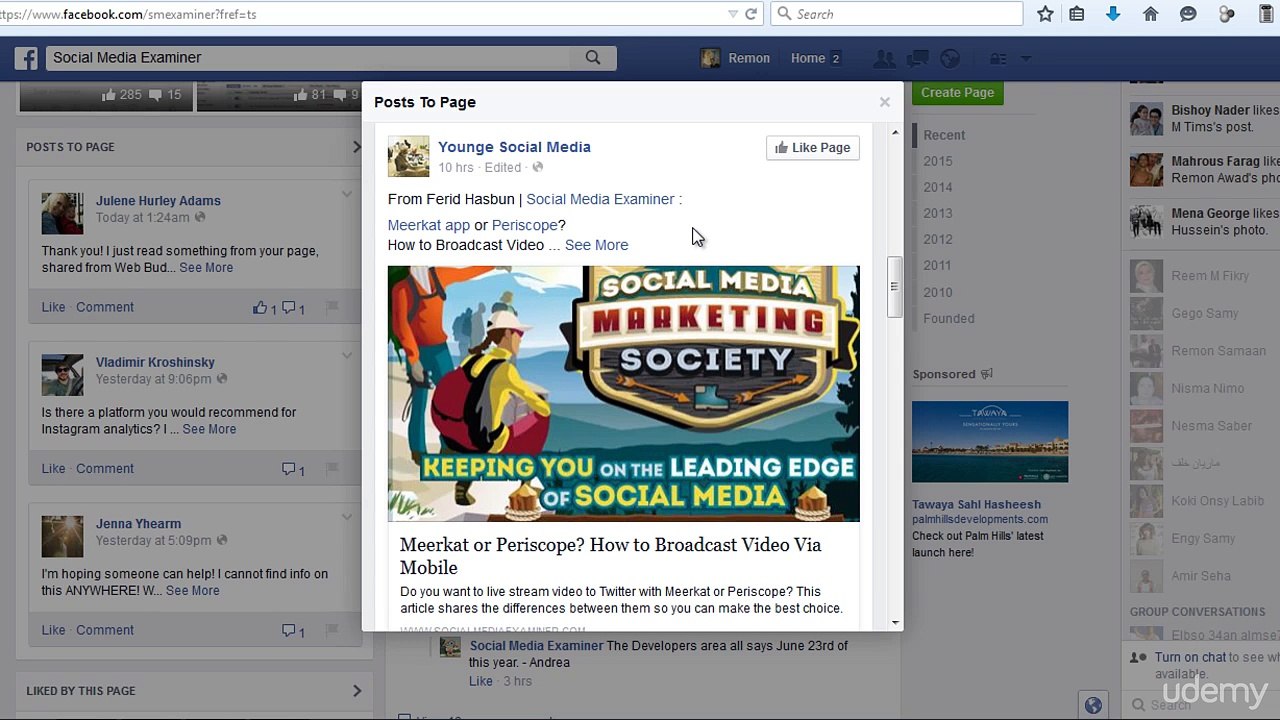Click browser chat bubble icon
The height and width of the screenshot is (720, 1280).
pyautogui.click(x=1188, y=14)
